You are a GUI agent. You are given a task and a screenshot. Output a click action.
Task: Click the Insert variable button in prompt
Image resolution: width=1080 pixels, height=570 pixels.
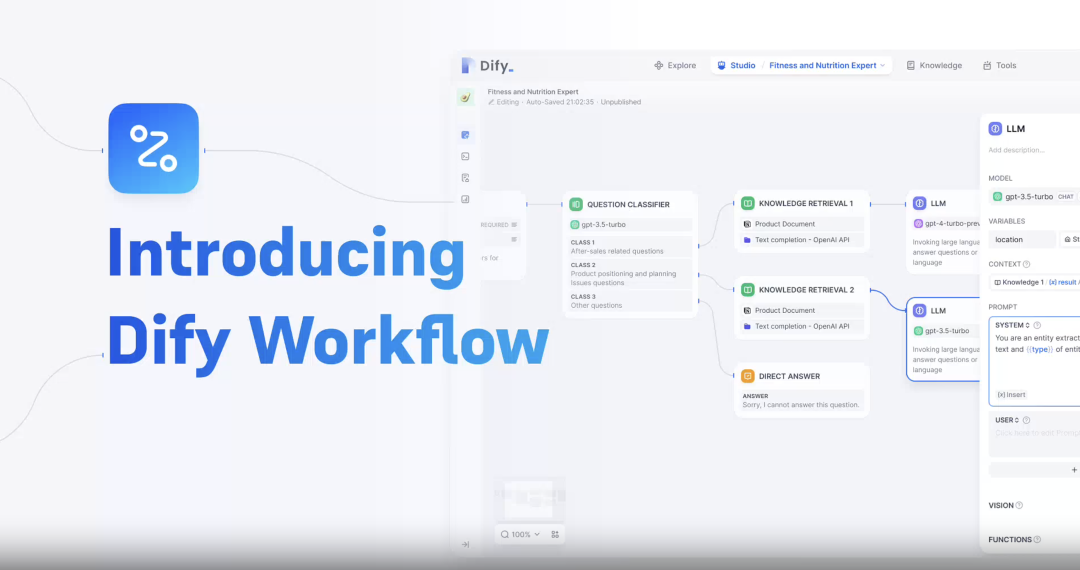click(x=1011, y=394)
